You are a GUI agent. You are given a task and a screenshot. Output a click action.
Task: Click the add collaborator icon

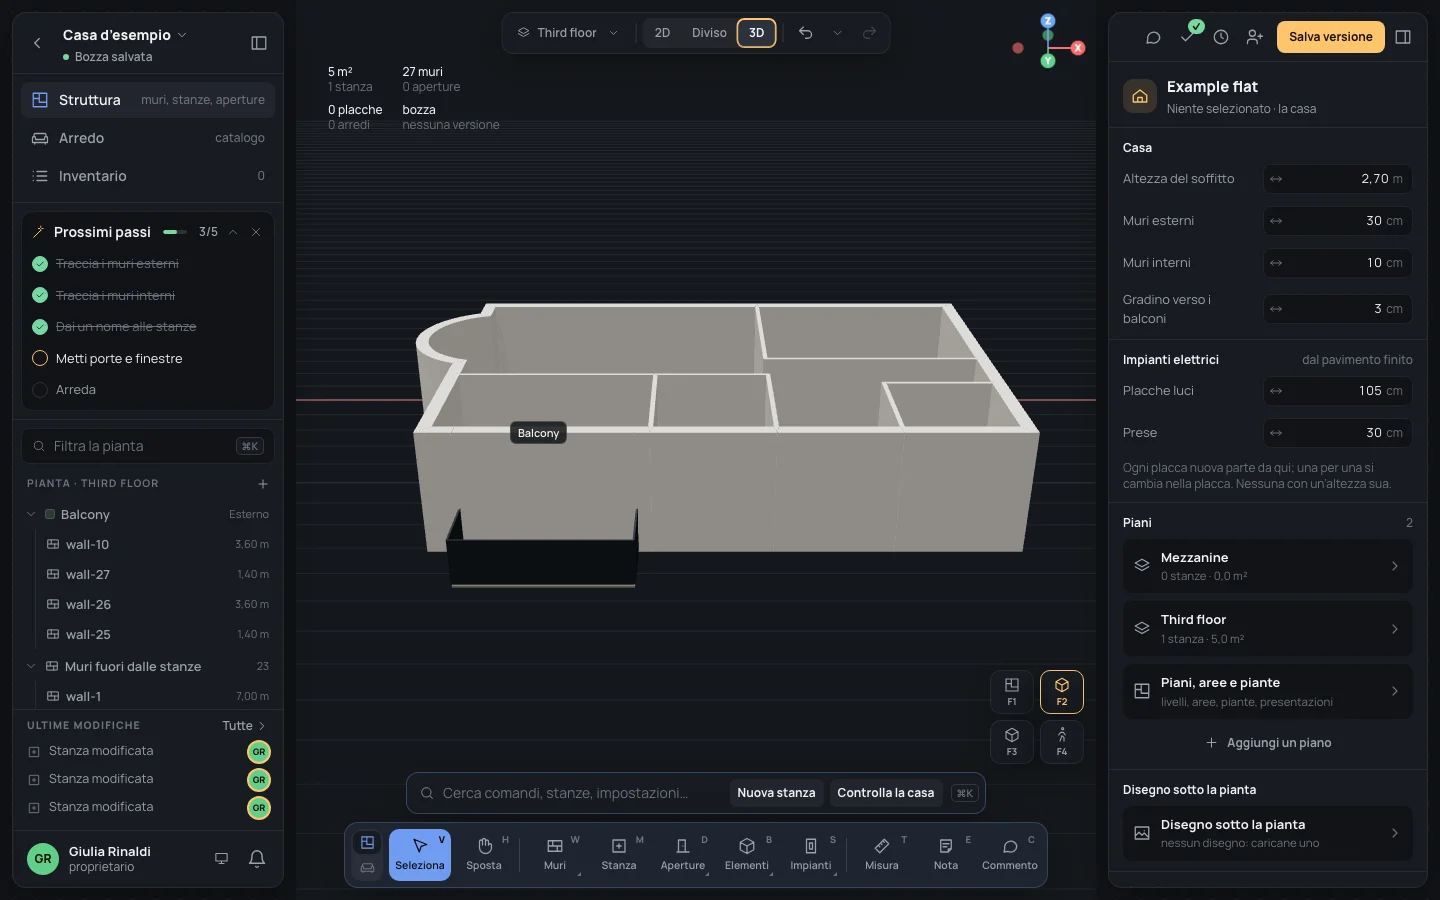1255,37
